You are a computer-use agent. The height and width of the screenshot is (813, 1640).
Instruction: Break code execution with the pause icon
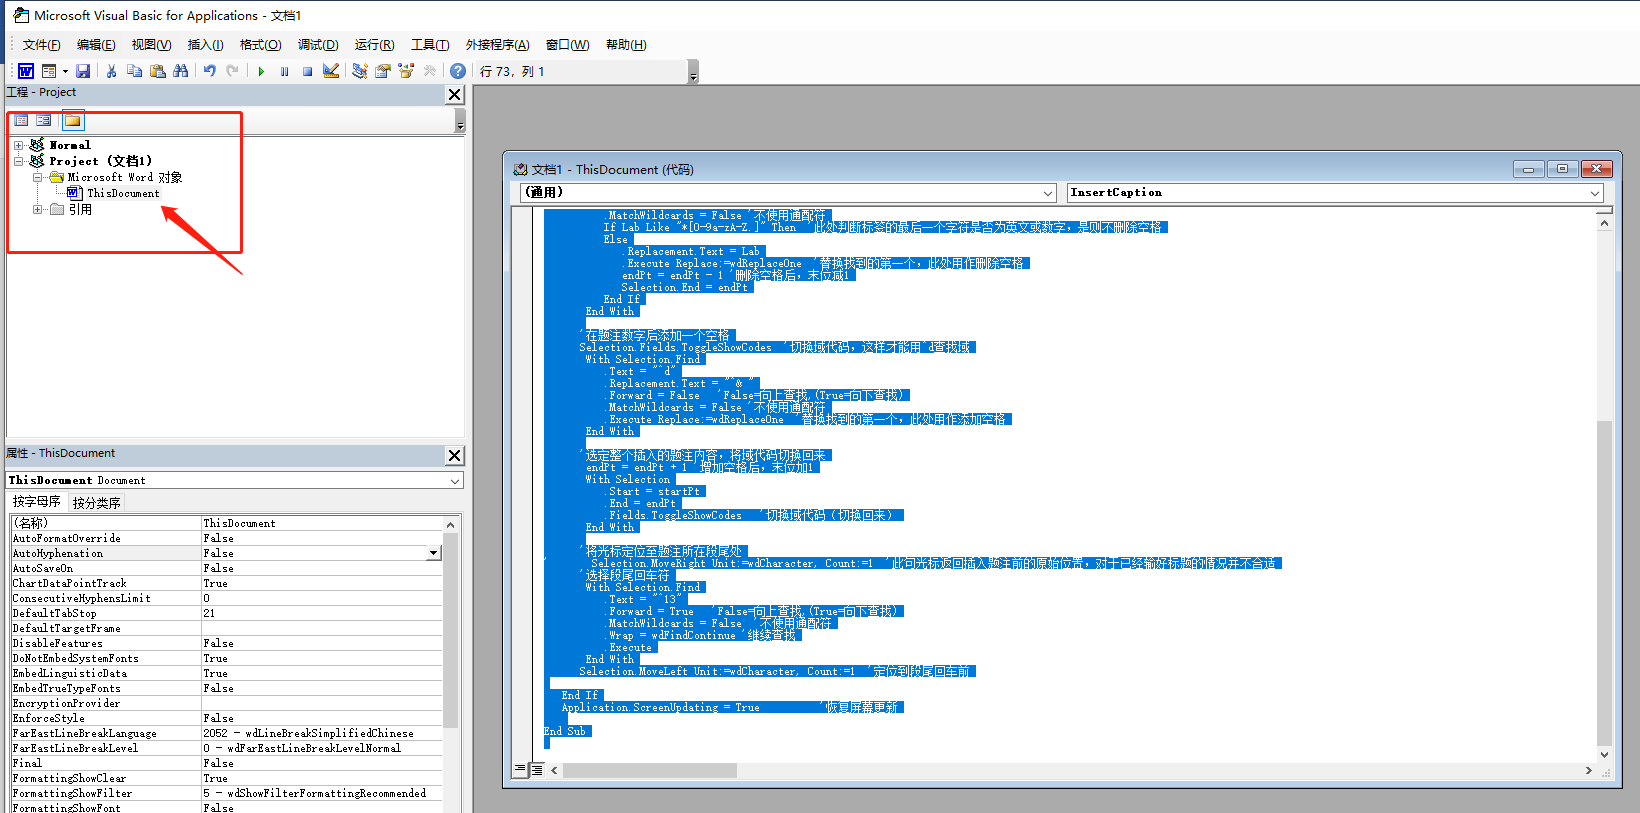(284, 71)
